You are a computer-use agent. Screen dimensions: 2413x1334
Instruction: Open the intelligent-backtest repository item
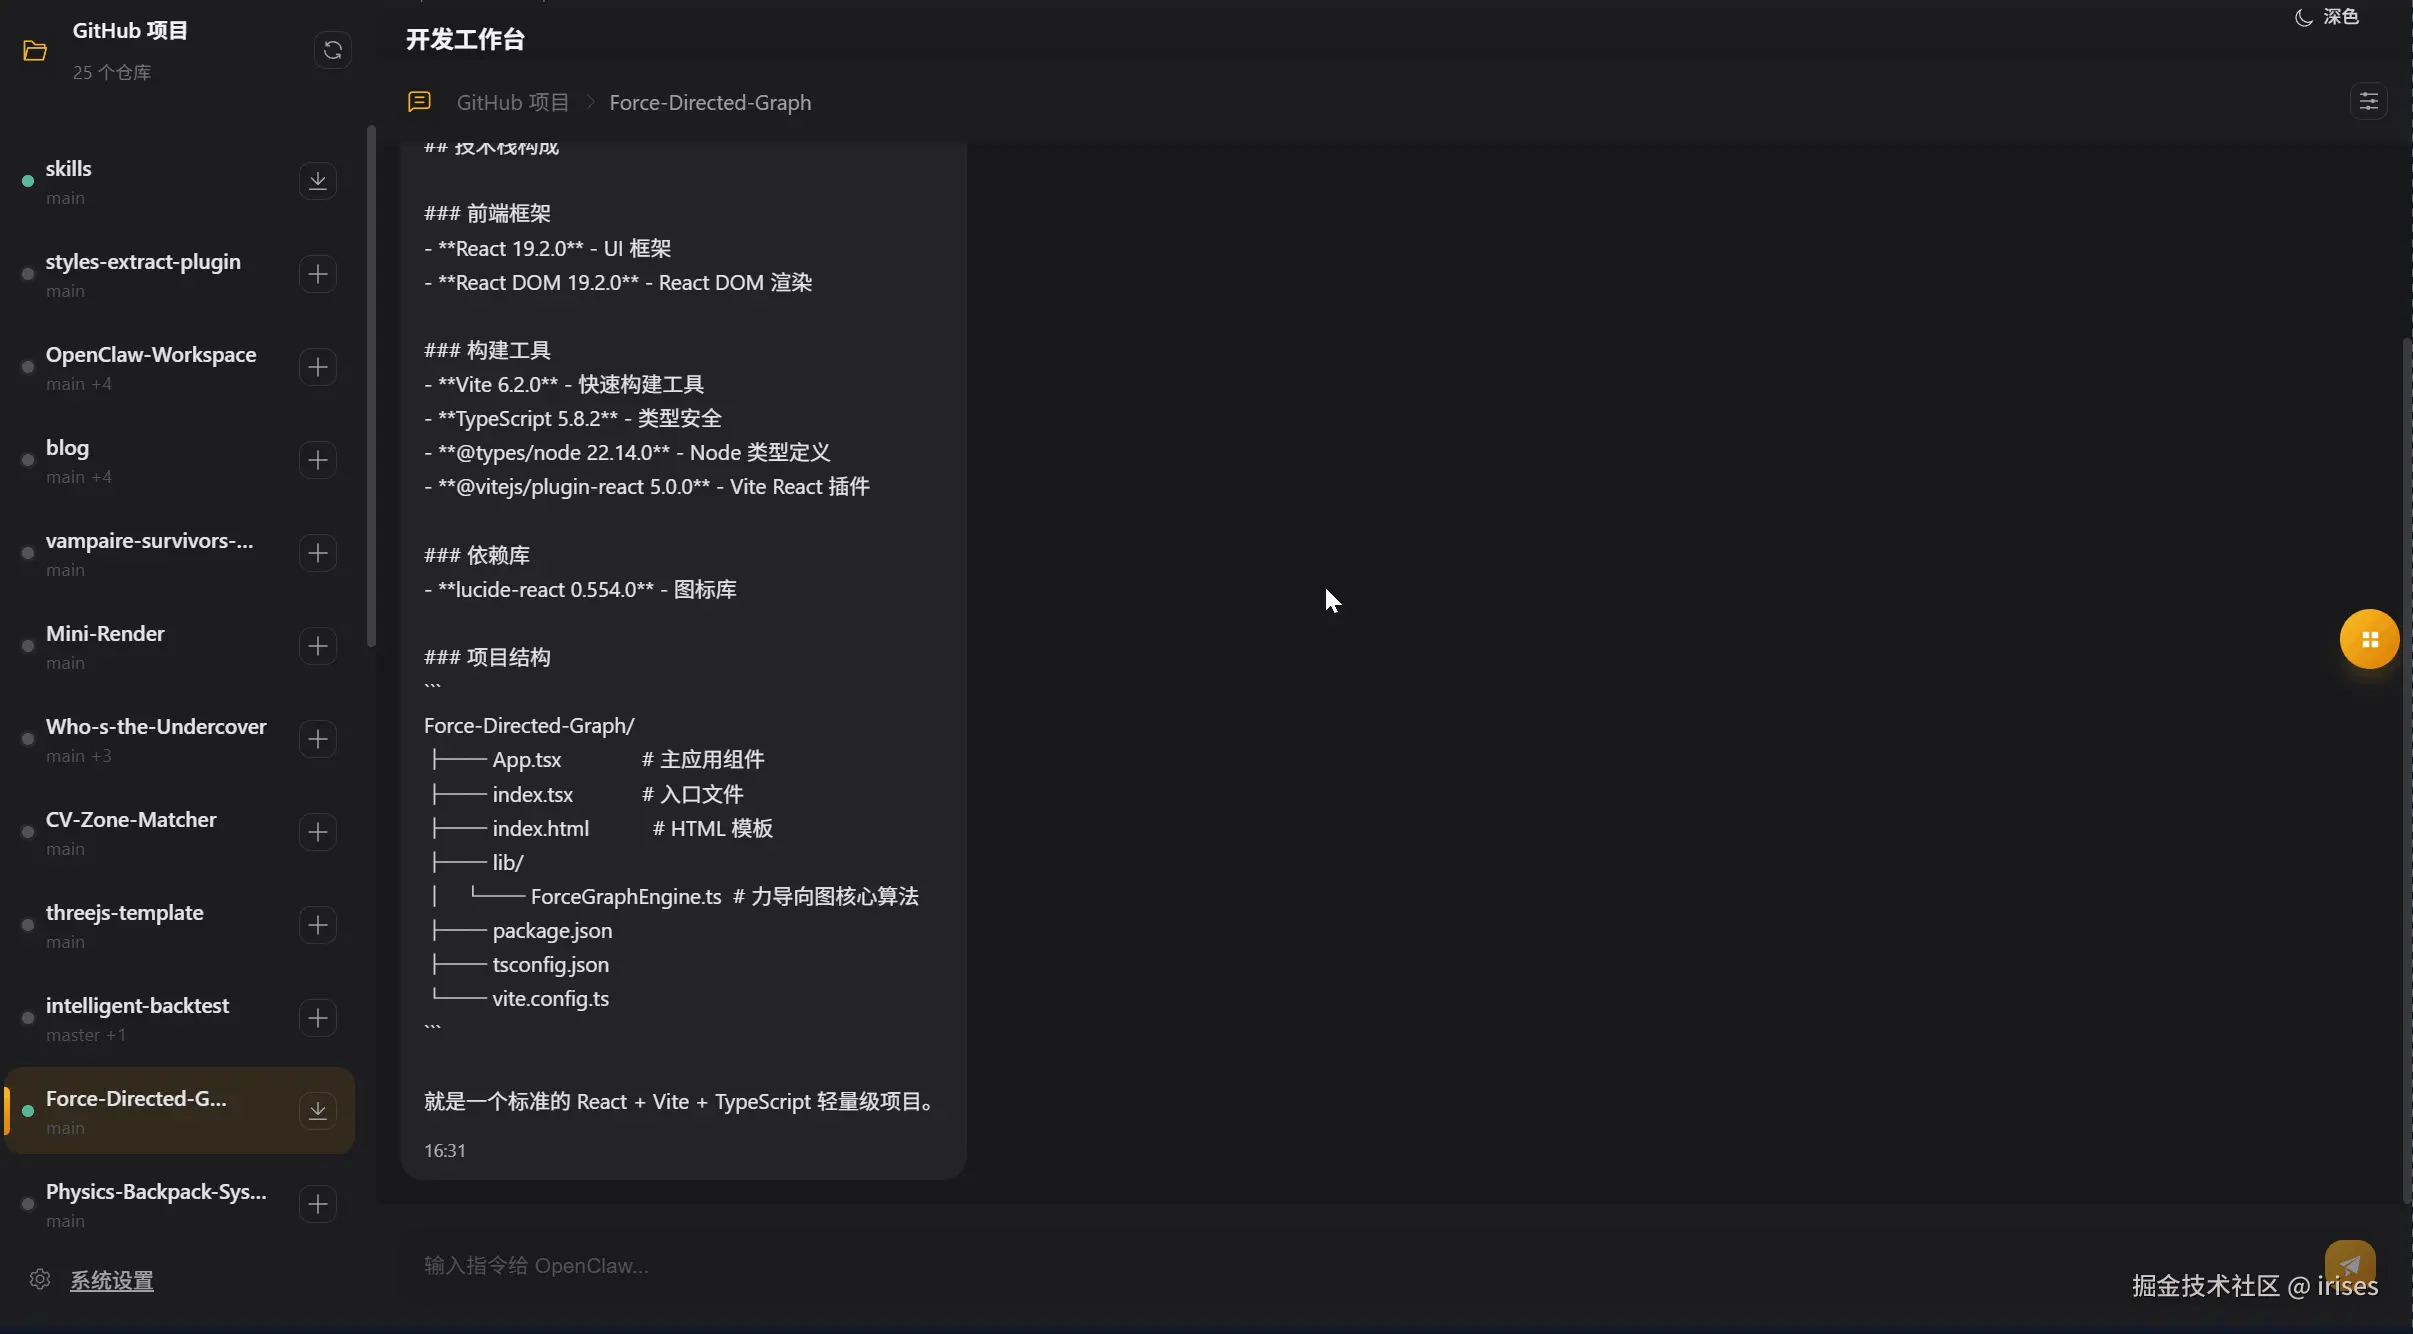point(137,1006)
